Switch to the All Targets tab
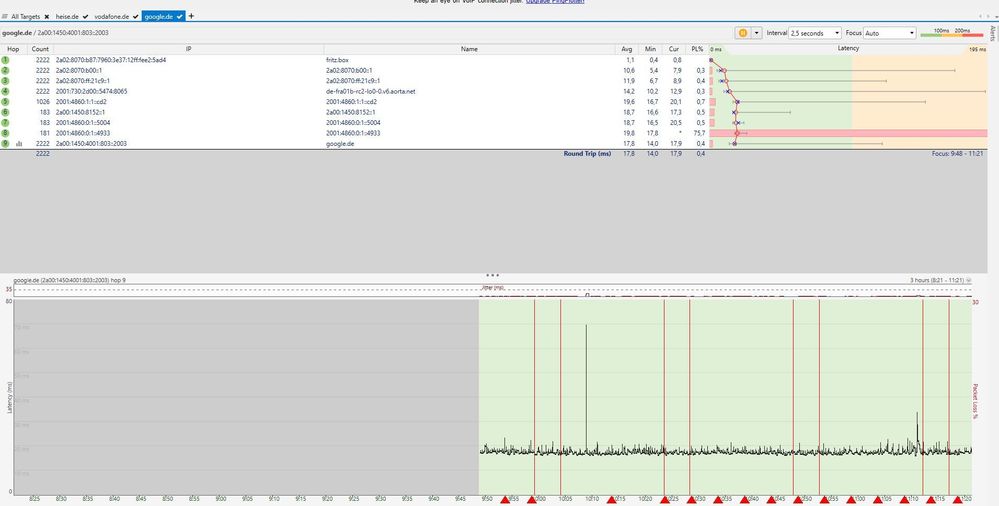Viewport: 999px width, 506px height. pyautogui.click(x=25, y=16)
